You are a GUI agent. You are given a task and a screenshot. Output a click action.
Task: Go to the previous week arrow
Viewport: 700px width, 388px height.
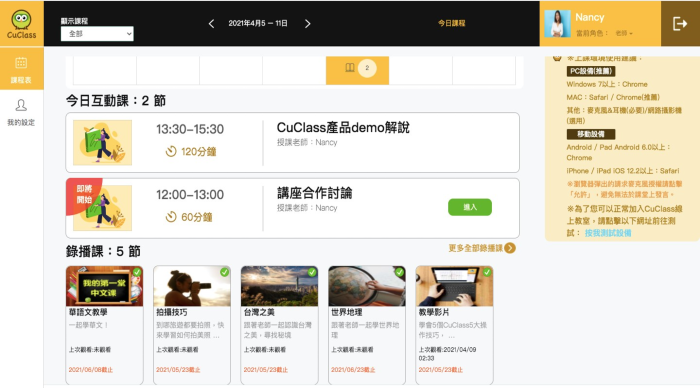pyautogui.click(x=211, y=24)
